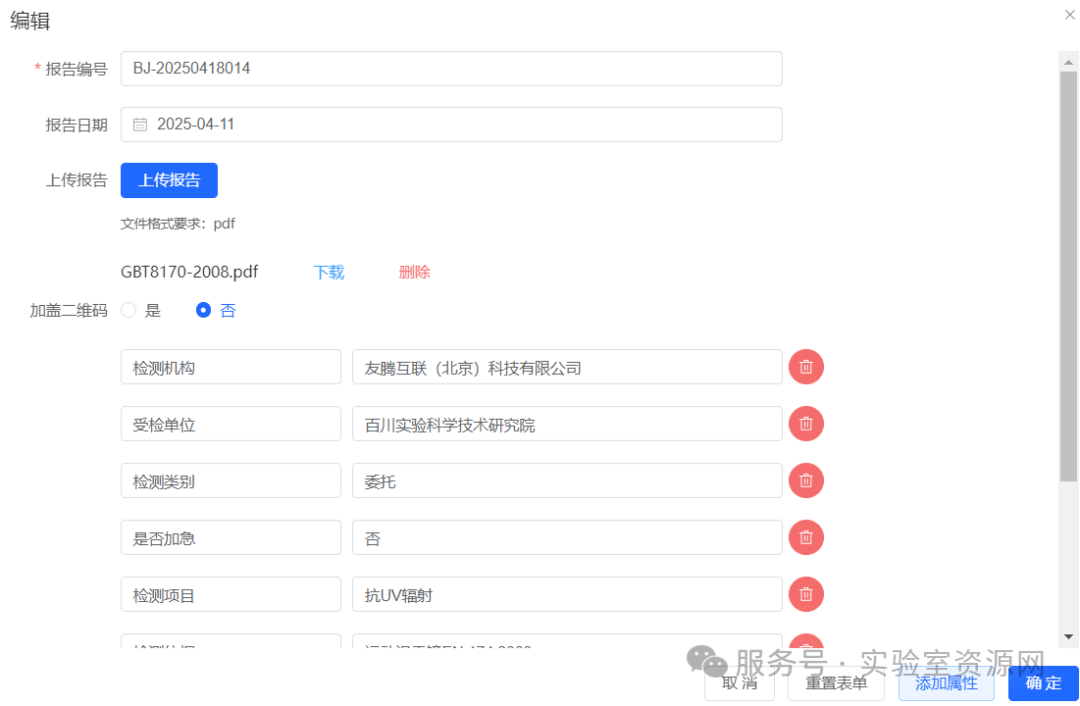The height and width of the screenshot is (706, 1080).
Task: Edit the 委托 value field
Action: point(567,481)
